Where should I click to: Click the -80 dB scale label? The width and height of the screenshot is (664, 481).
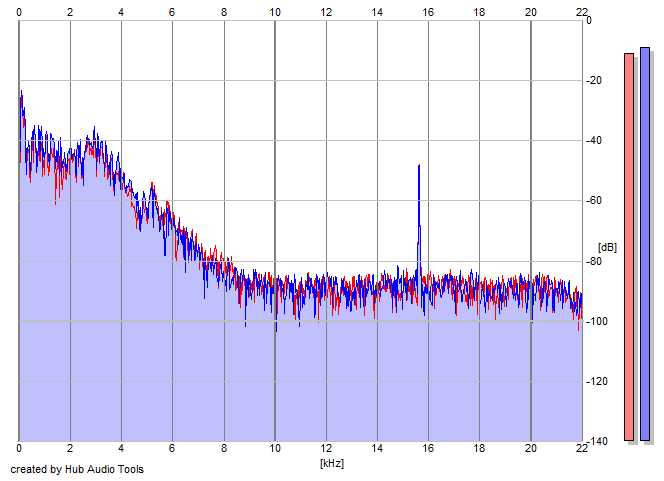click(594, 261)
